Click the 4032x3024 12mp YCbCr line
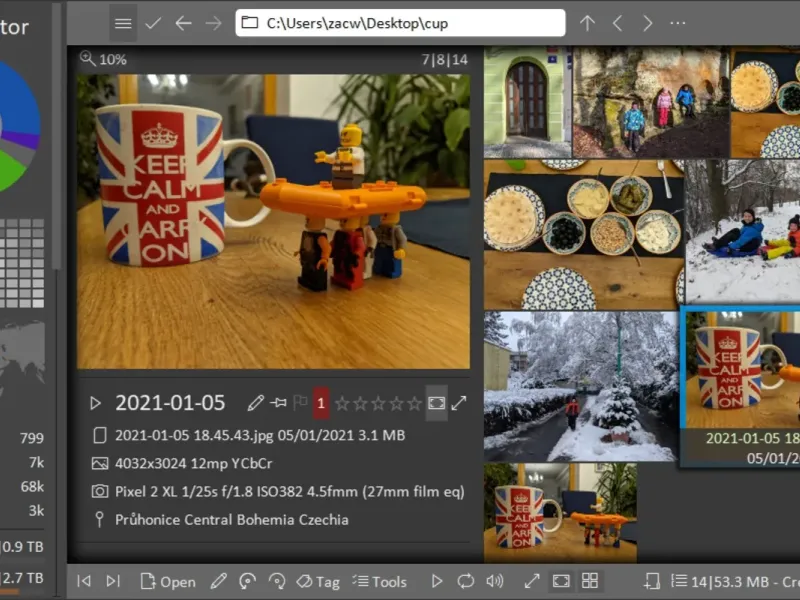This screenshot has width=800, height=600. pyautogui.click(x=193, y=463)
